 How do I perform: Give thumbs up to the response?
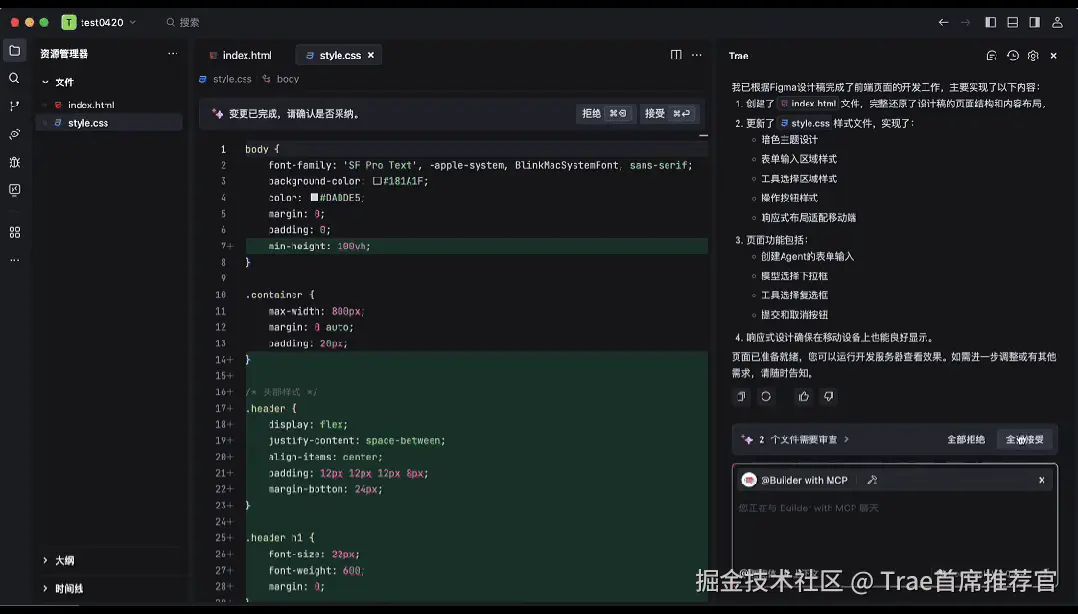804,397
